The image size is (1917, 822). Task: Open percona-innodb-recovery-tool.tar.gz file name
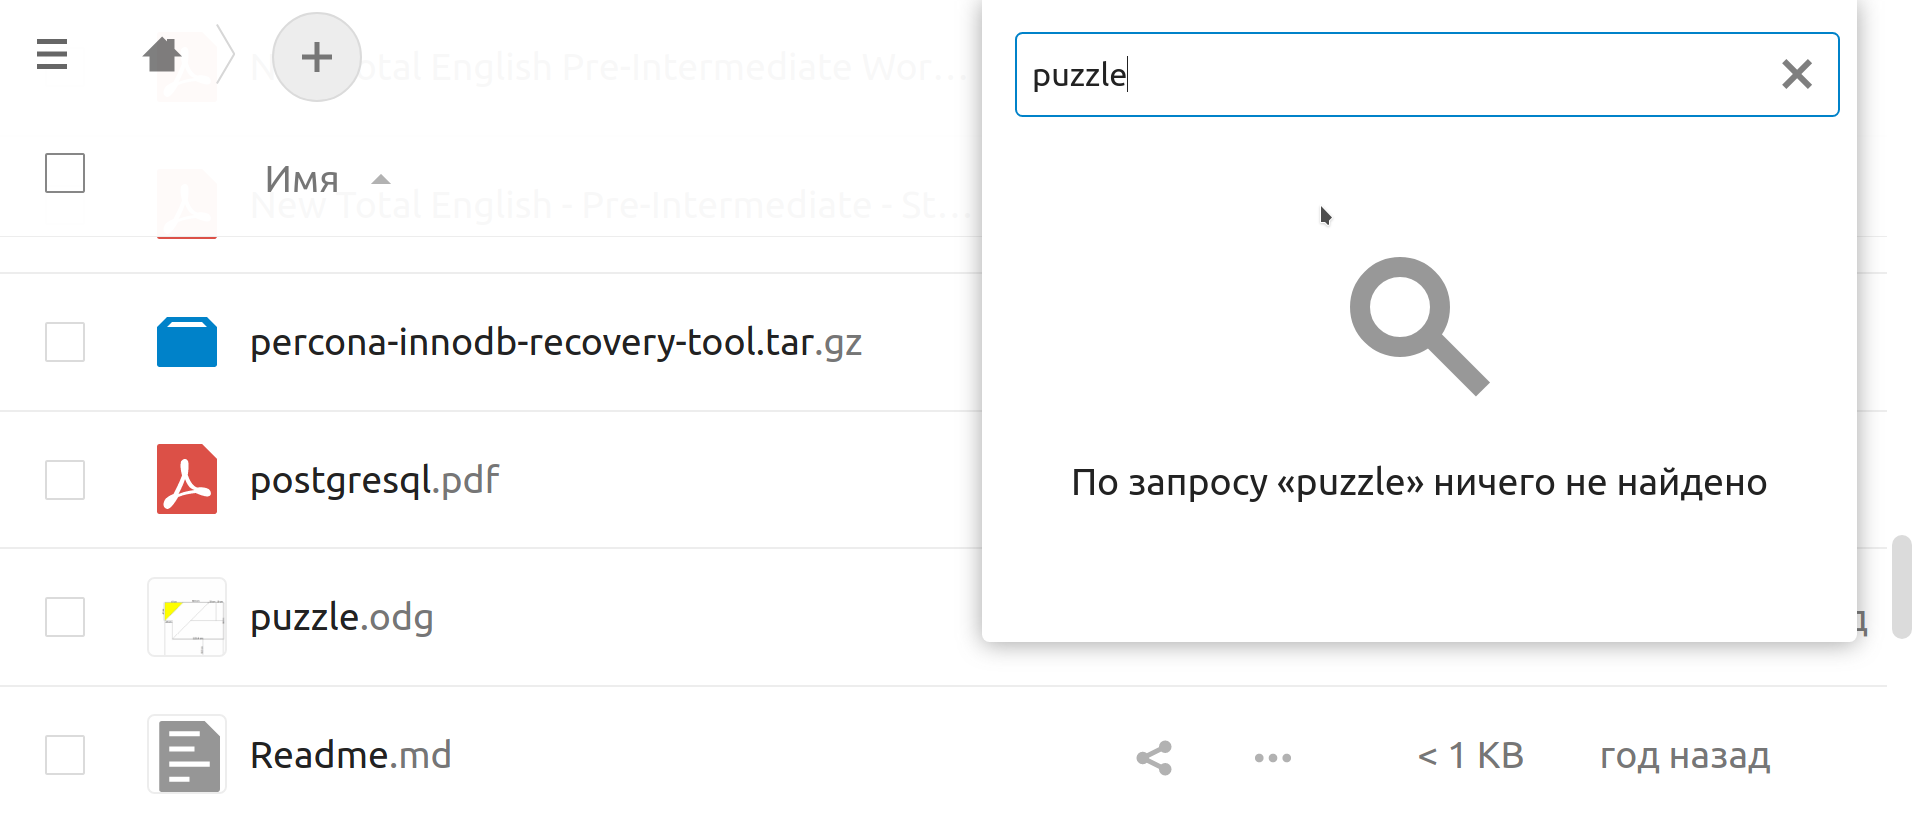pos(555,342)
